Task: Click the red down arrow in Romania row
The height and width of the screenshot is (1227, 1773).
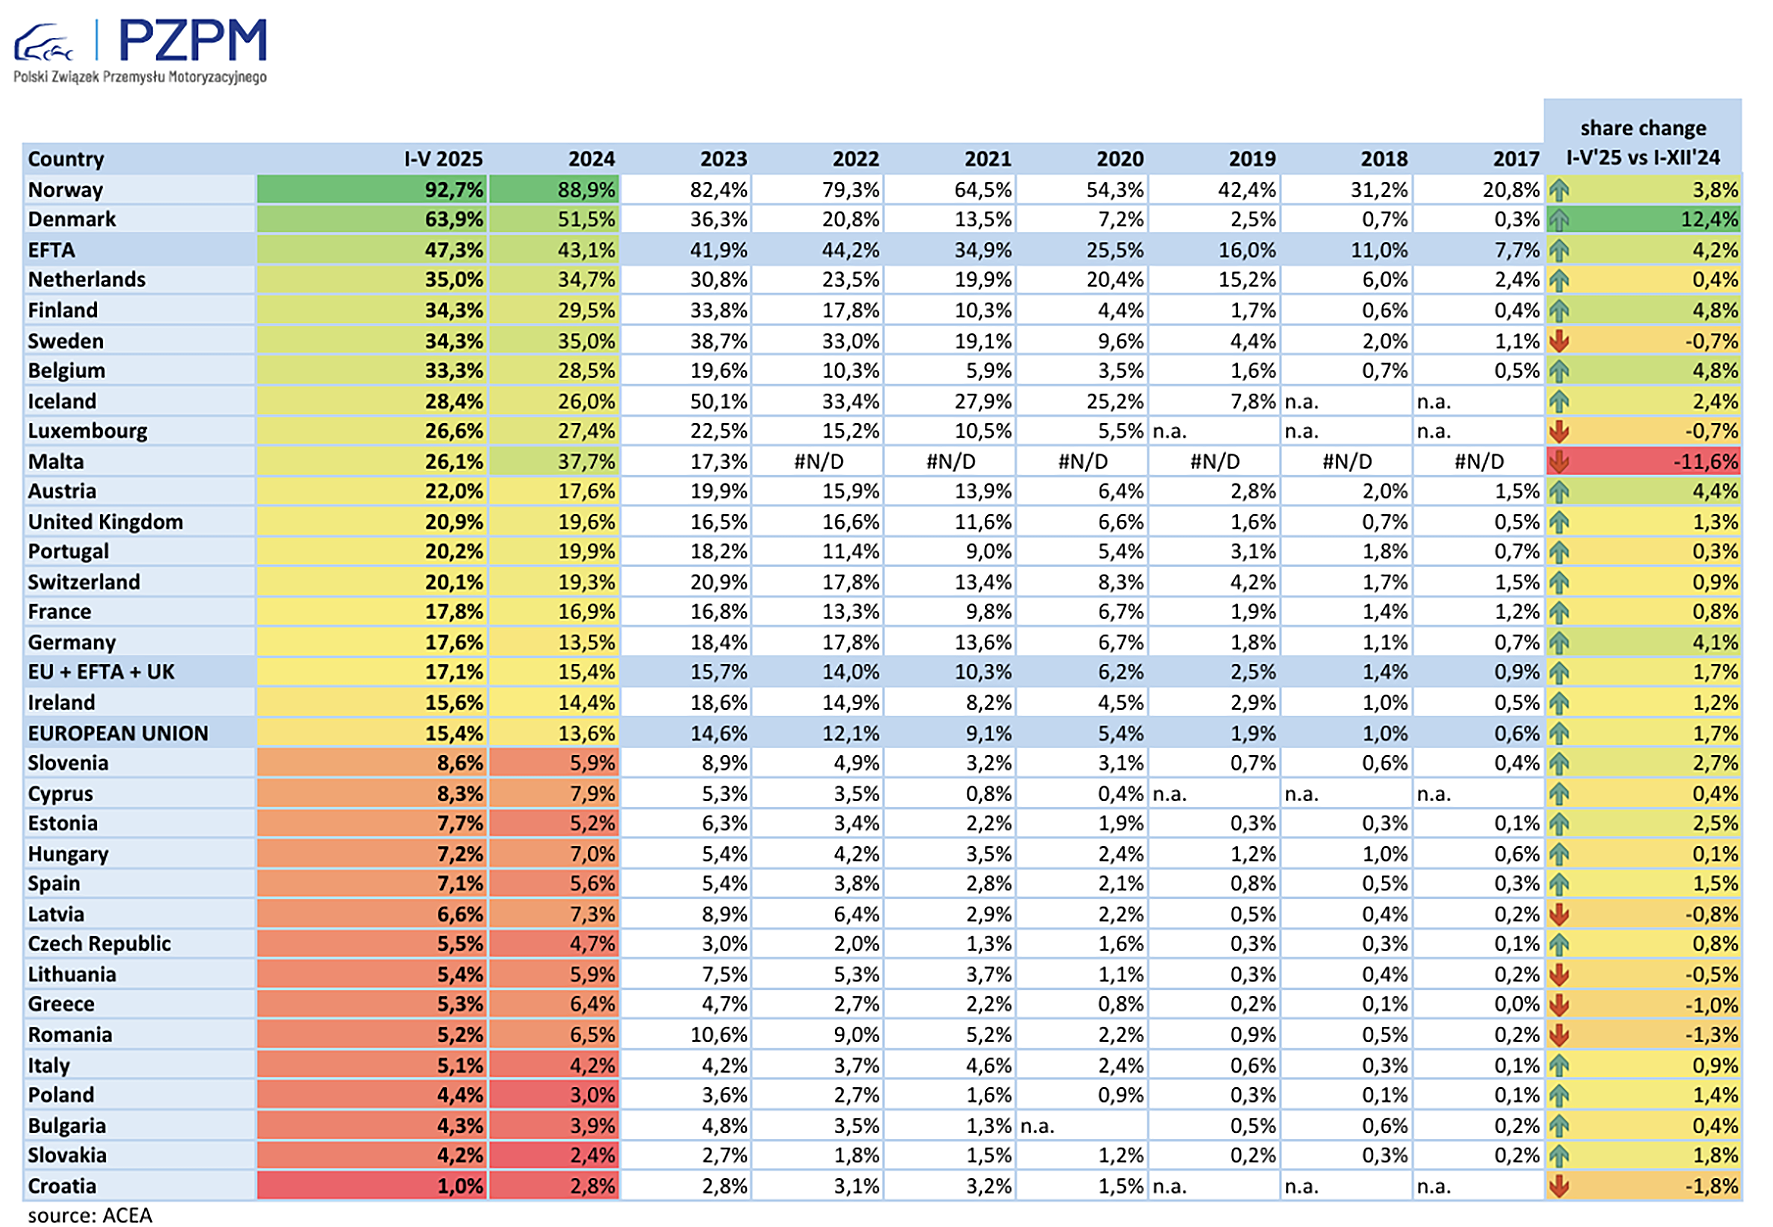Action: click(1559, 1035)
